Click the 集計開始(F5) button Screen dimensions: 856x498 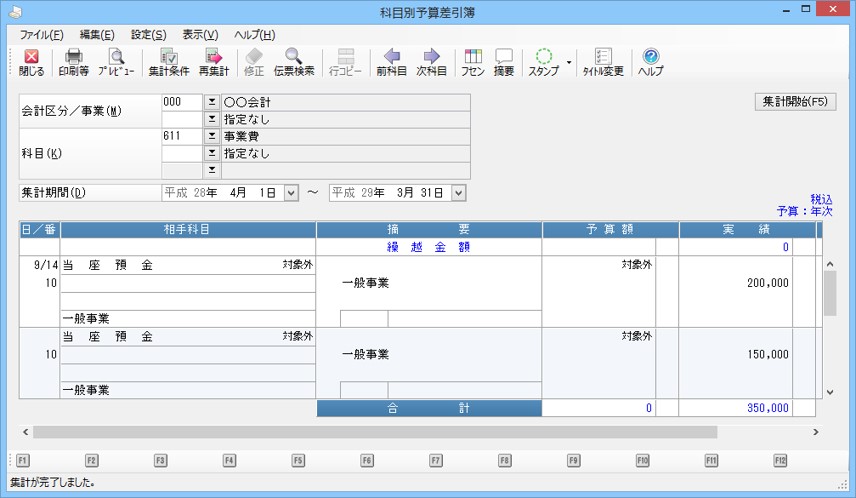point(794,102)
